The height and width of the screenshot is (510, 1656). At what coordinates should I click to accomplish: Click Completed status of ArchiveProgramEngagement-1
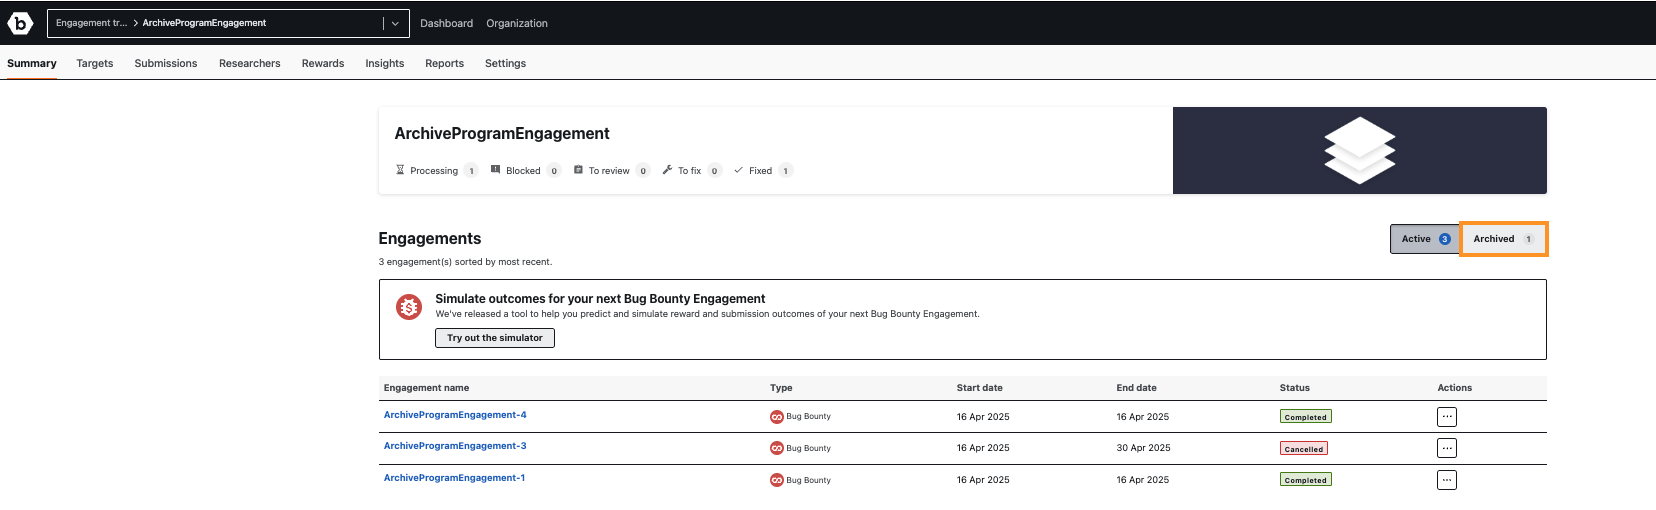1306,480
